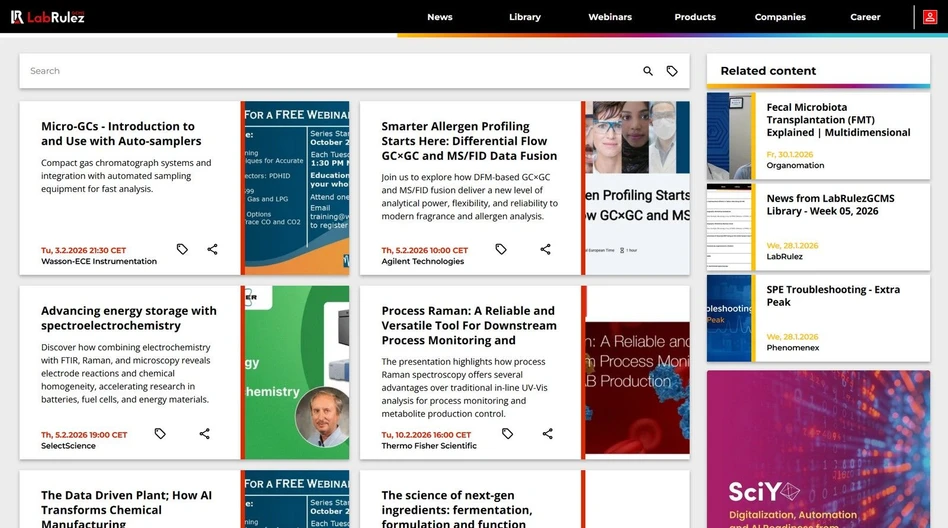Open SPE Troubleshooting - Extra Peak item
This screenshot has width=948, height=528.
(x=833, y=296)
